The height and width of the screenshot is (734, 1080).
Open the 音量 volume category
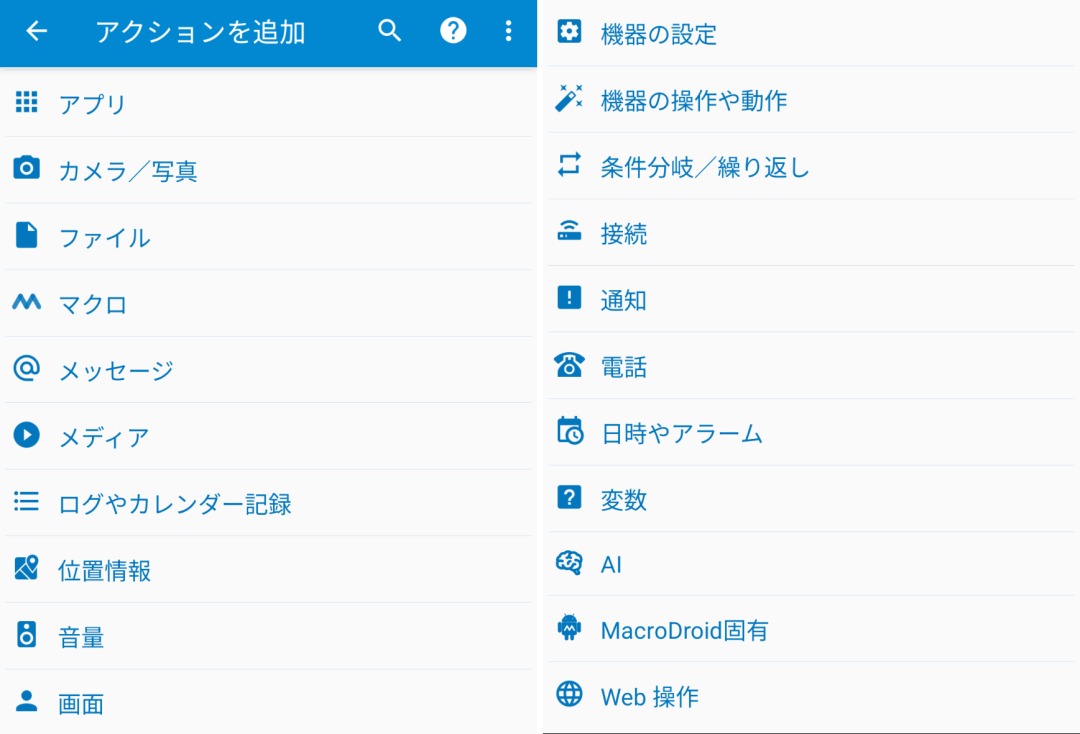[x=81, y=637]
